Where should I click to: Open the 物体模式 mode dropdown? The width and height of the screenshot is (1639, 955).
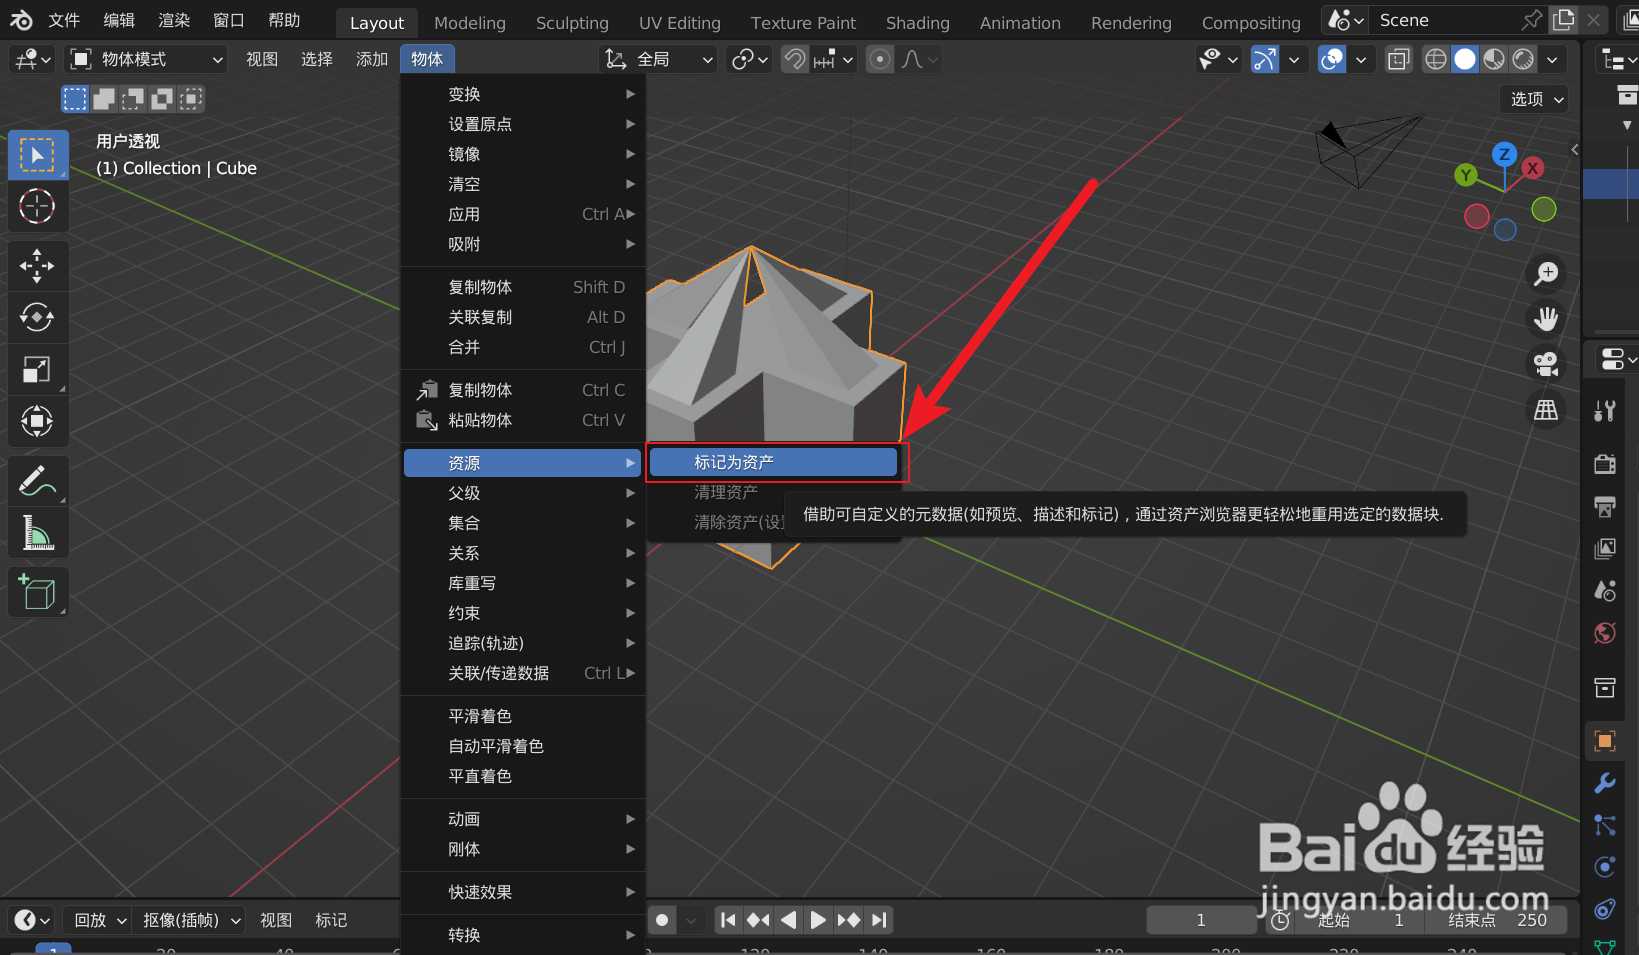(145, 59)
